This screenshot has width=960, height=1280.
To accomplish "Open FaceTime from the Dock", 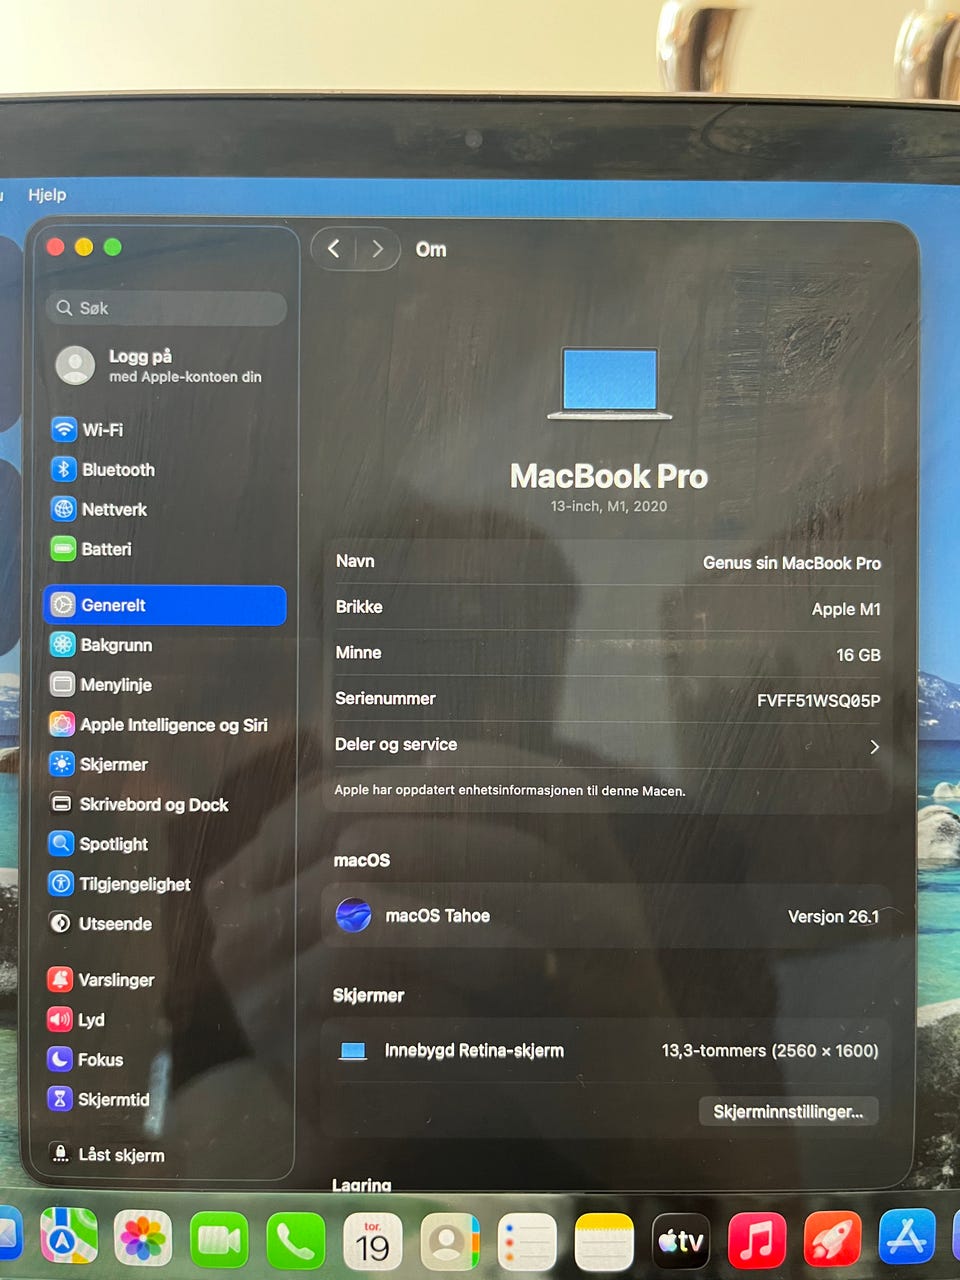I will pyautogui.click(x=219, y=1240).
